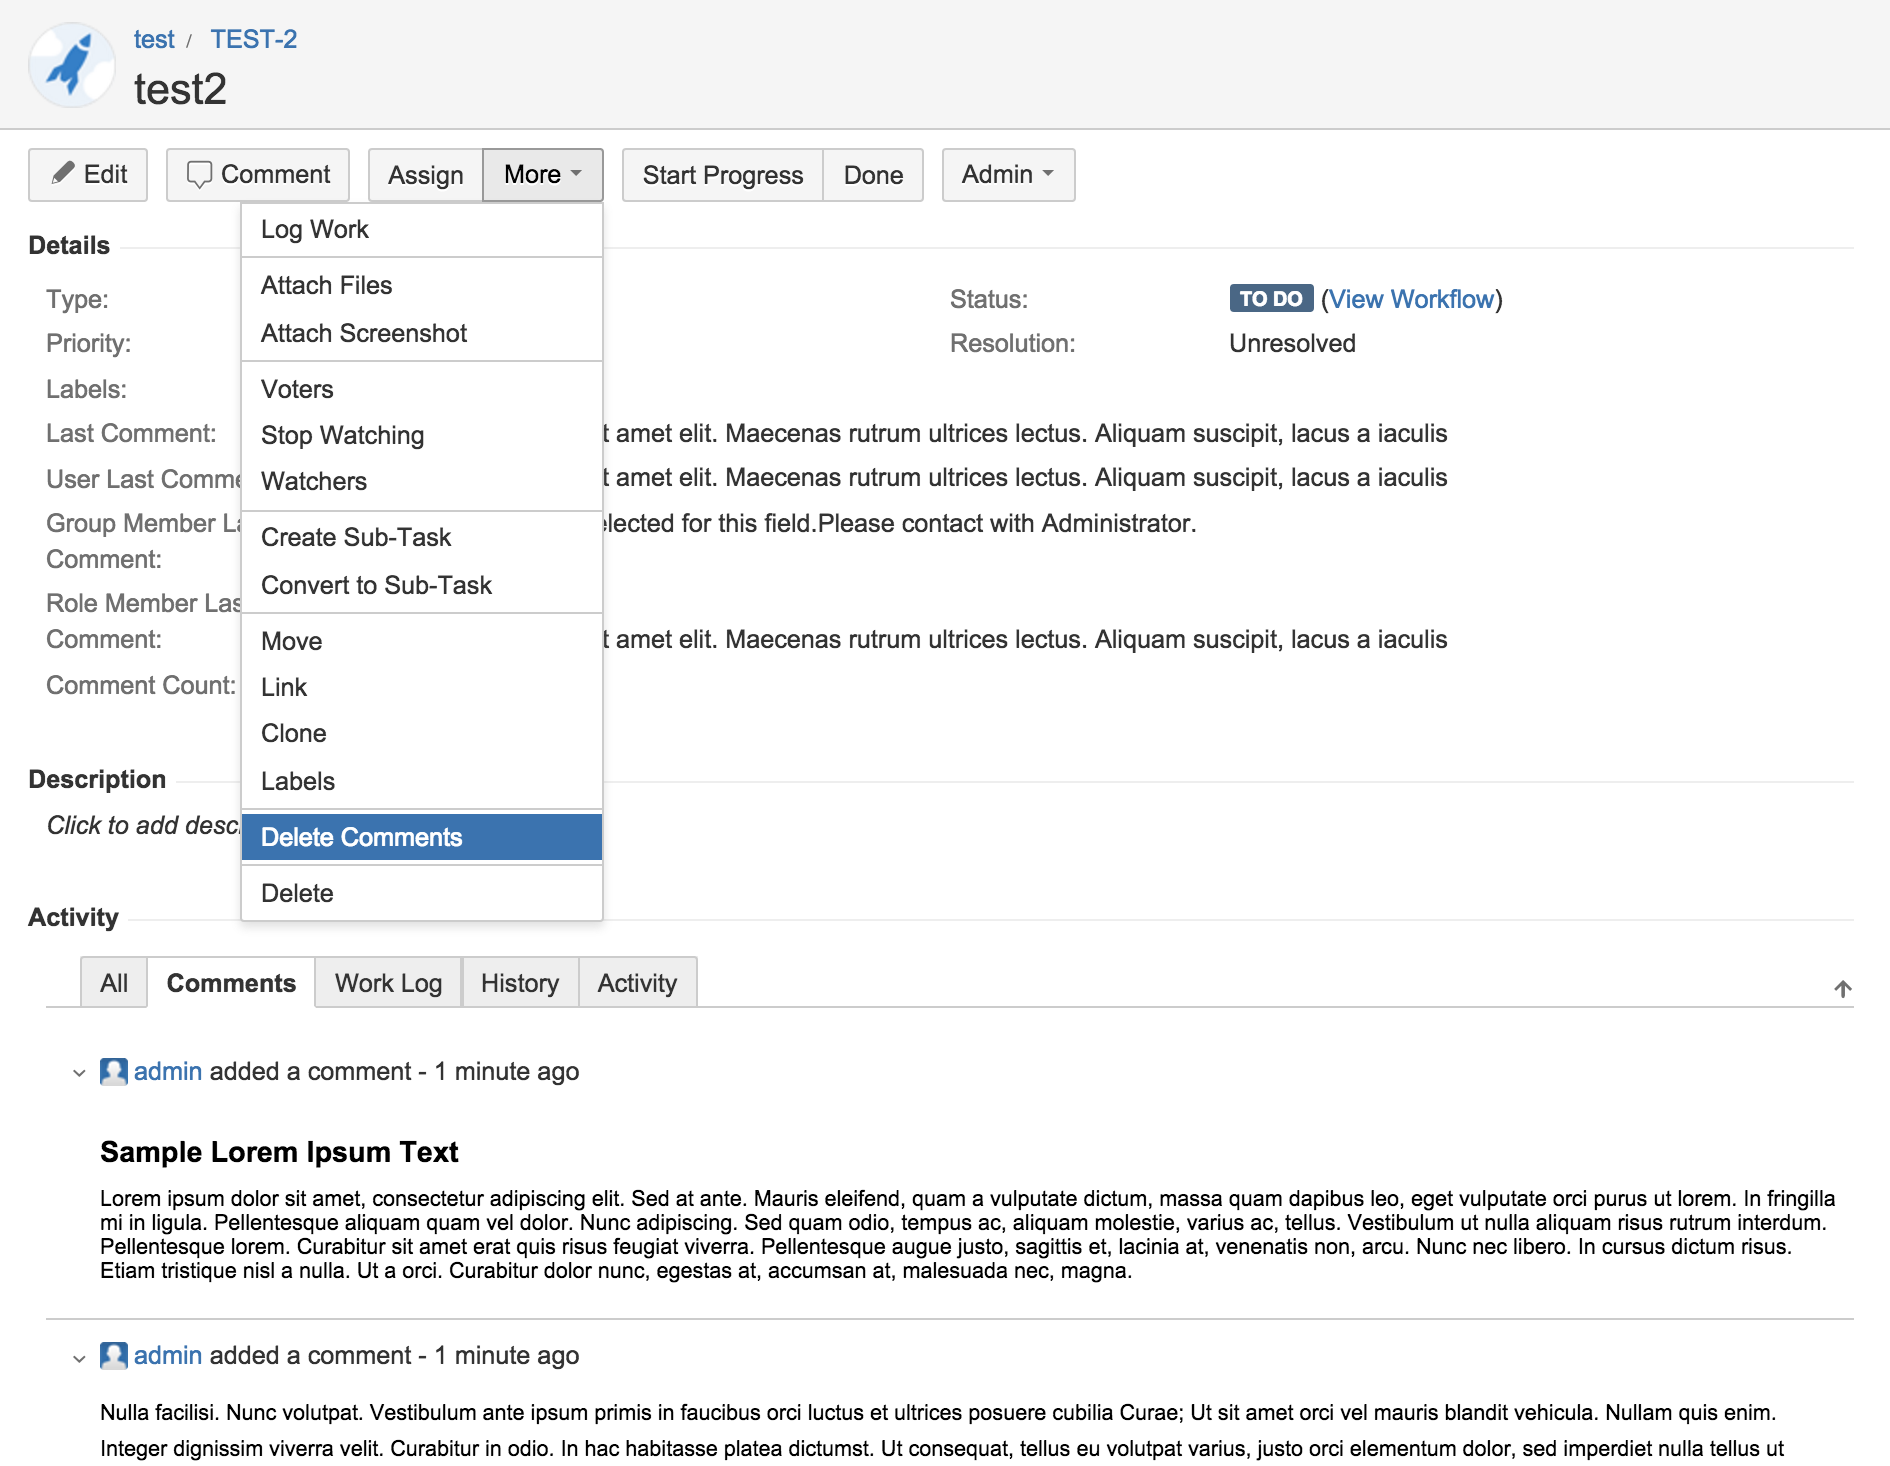1890x1466 pixels.
Task: Click the Done workflow button
Action: 873,175
